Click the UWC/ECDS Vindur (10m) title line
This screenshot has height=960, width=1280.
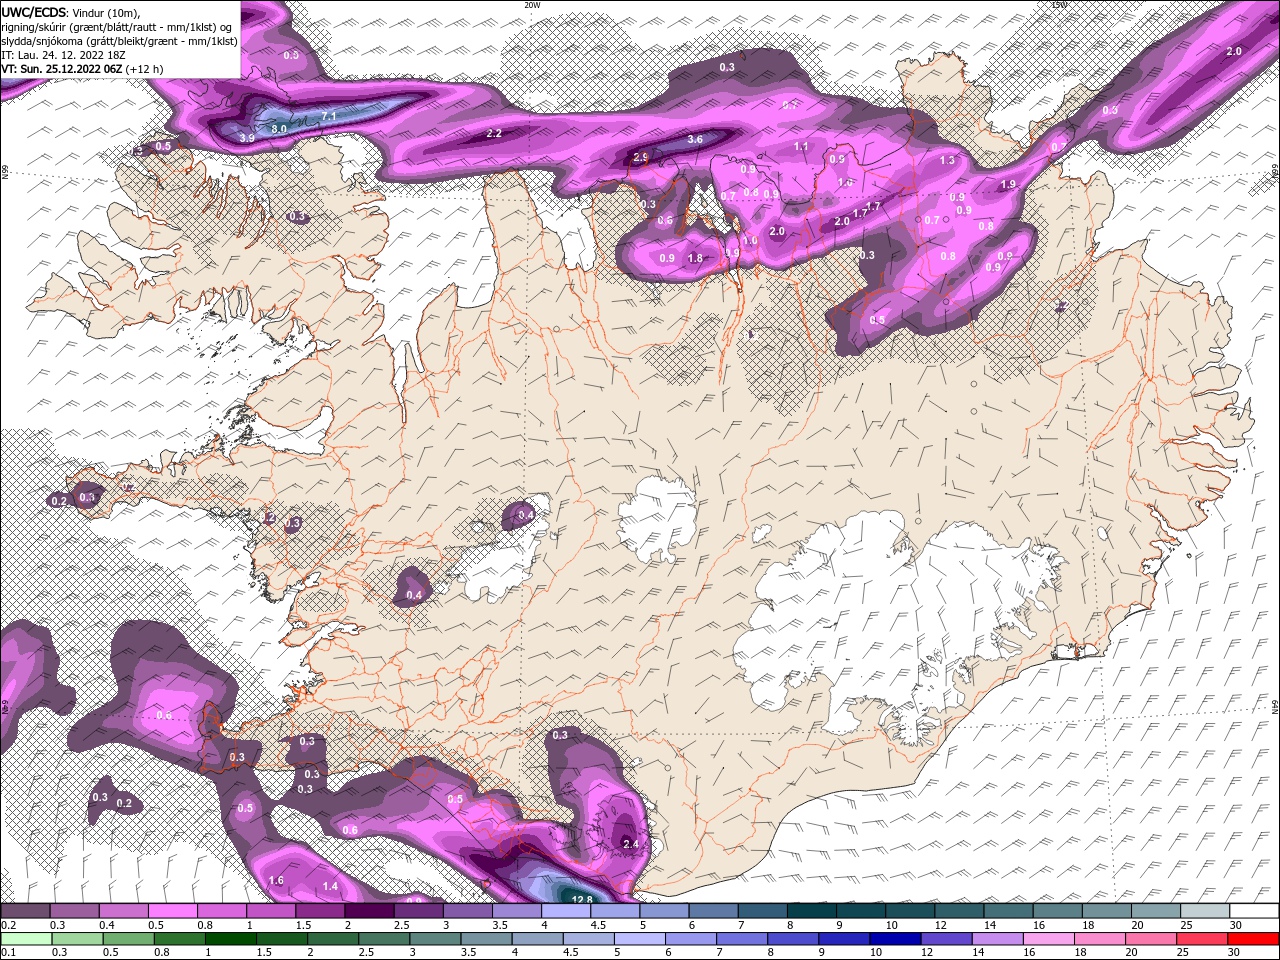tap(72, 12)
